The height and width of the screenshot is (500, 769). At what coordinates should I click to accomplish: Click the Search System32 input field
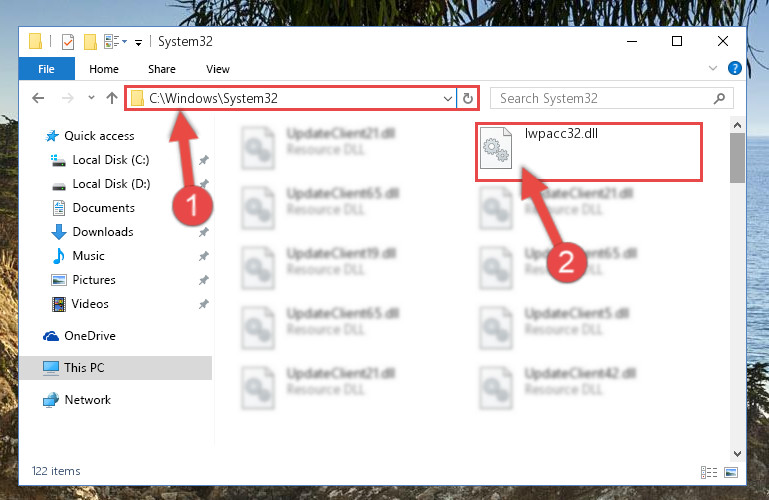click(x=612, y=99)
